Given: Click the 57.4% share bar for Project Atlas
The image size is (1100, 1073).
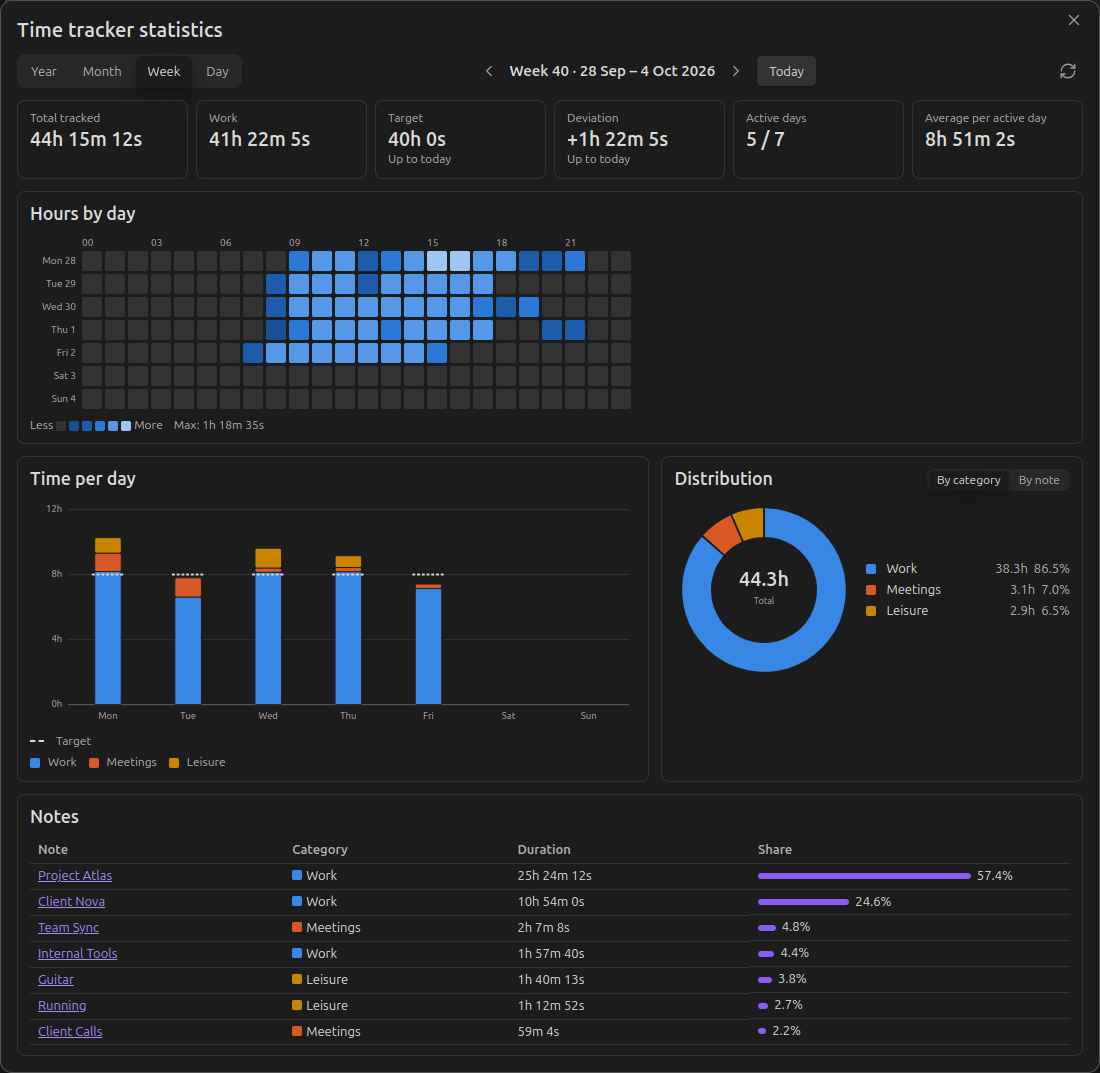Looking at the screenshot, I should (864, 876).
